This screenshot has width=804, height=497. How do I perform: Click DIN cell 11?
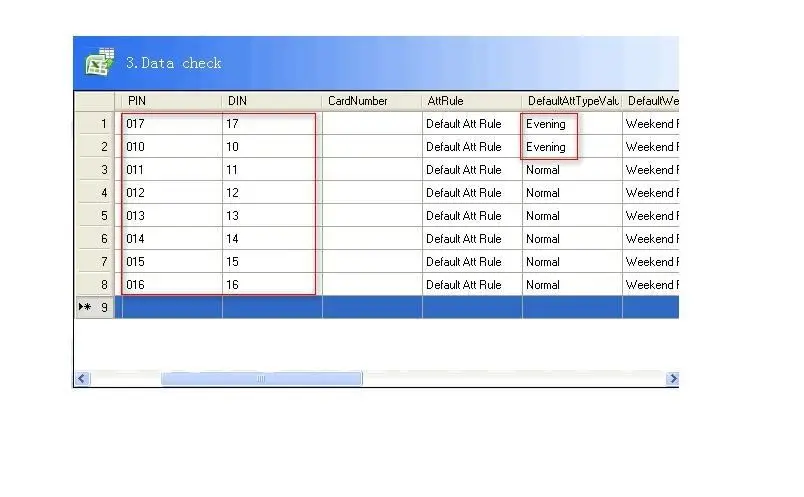[x=272, y=170]
